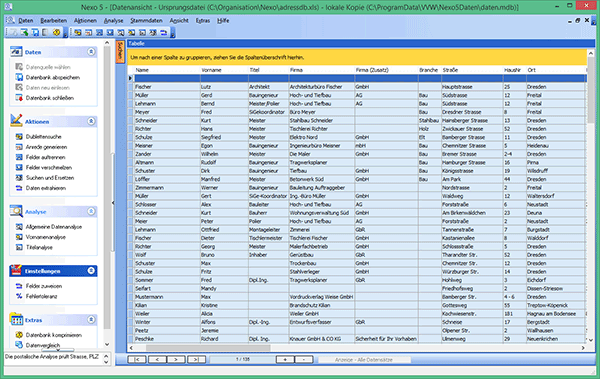Screen dimensions: 600x379
Task: Select the cell 'Architekturbüro Fischer'
Action: click(321, 87)
